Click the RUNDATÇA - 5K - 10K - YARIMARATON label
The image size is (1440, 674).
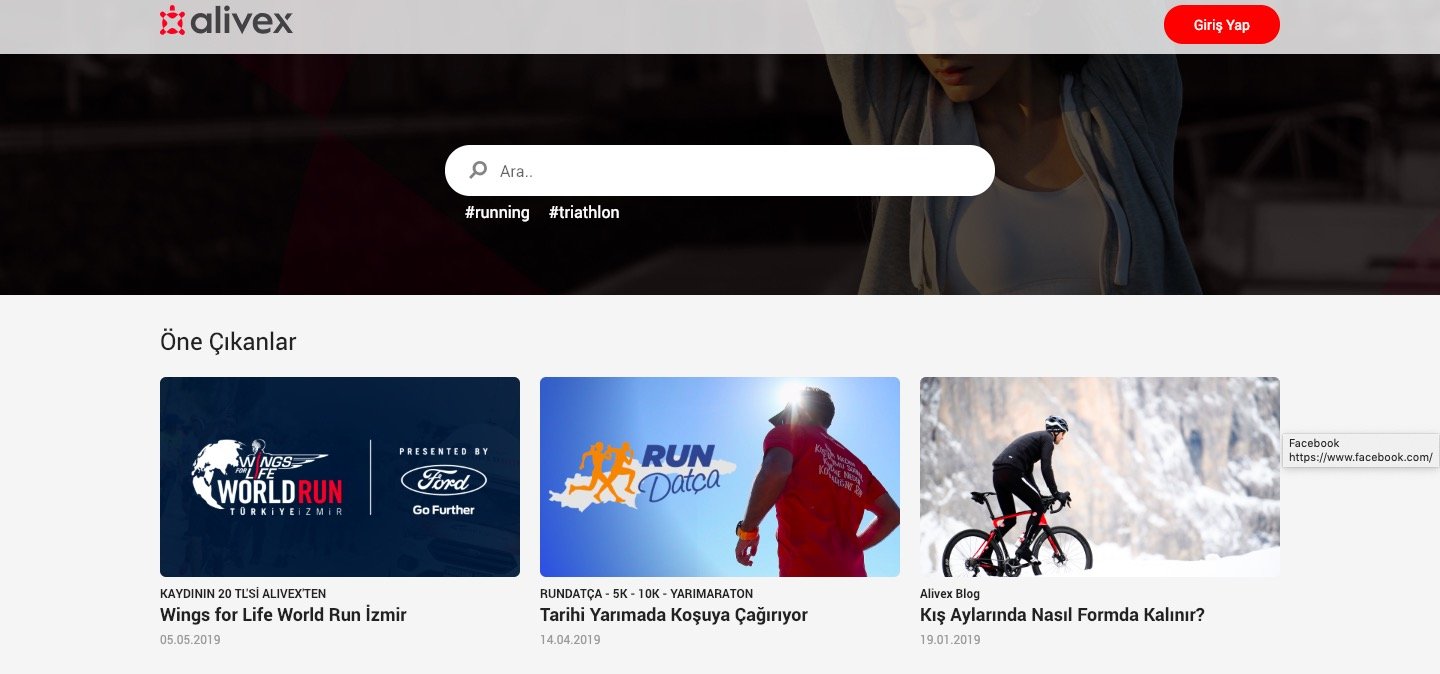pos(646,594)
